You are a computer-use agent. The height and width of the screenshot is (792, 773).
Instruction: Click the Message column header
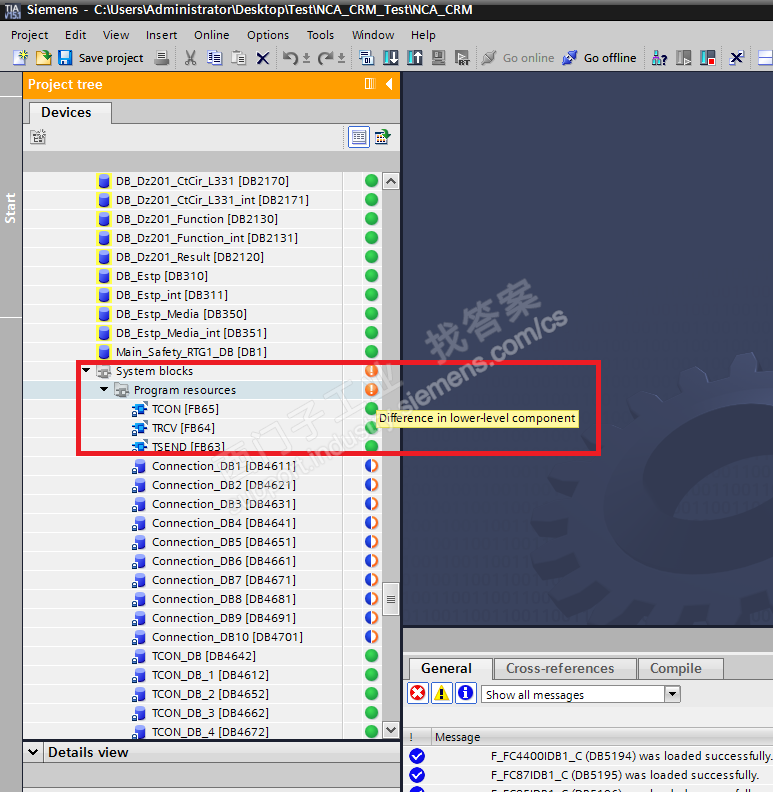(x=458, y=737)
